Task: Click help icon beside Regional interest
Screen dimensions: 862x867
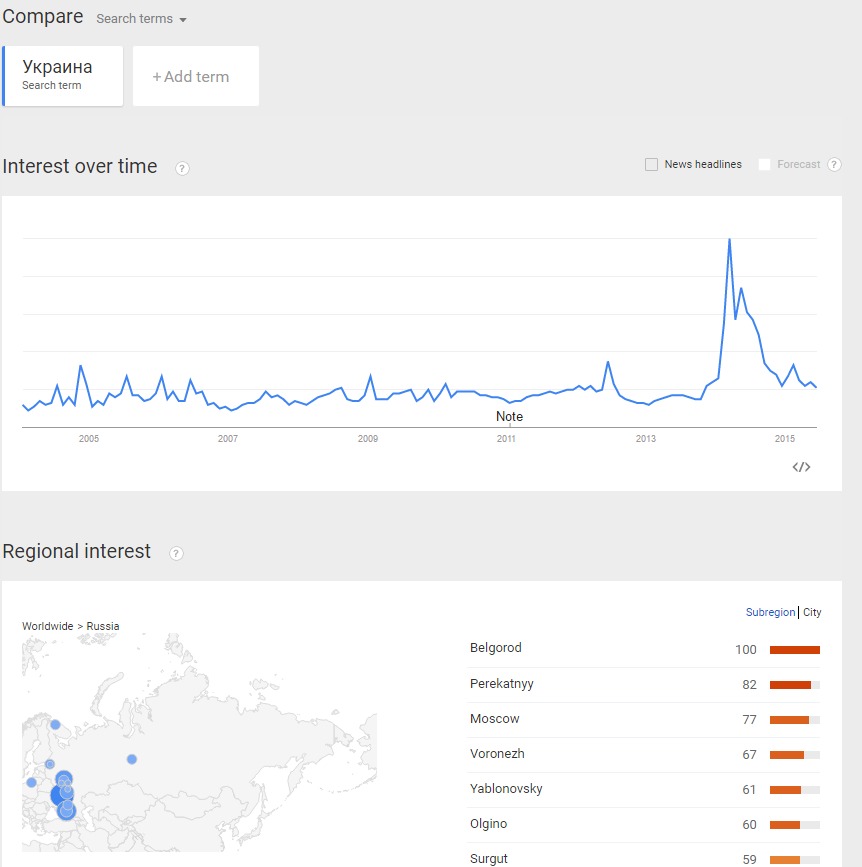Action: click(176, 553)
